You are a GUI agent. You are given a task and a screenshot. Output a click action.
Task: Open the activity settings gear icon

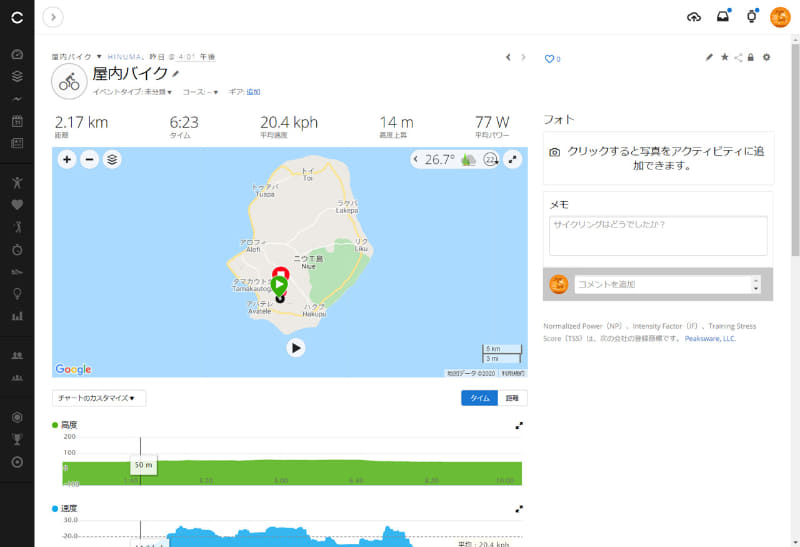pyautogui.click(x=766, y=57)
